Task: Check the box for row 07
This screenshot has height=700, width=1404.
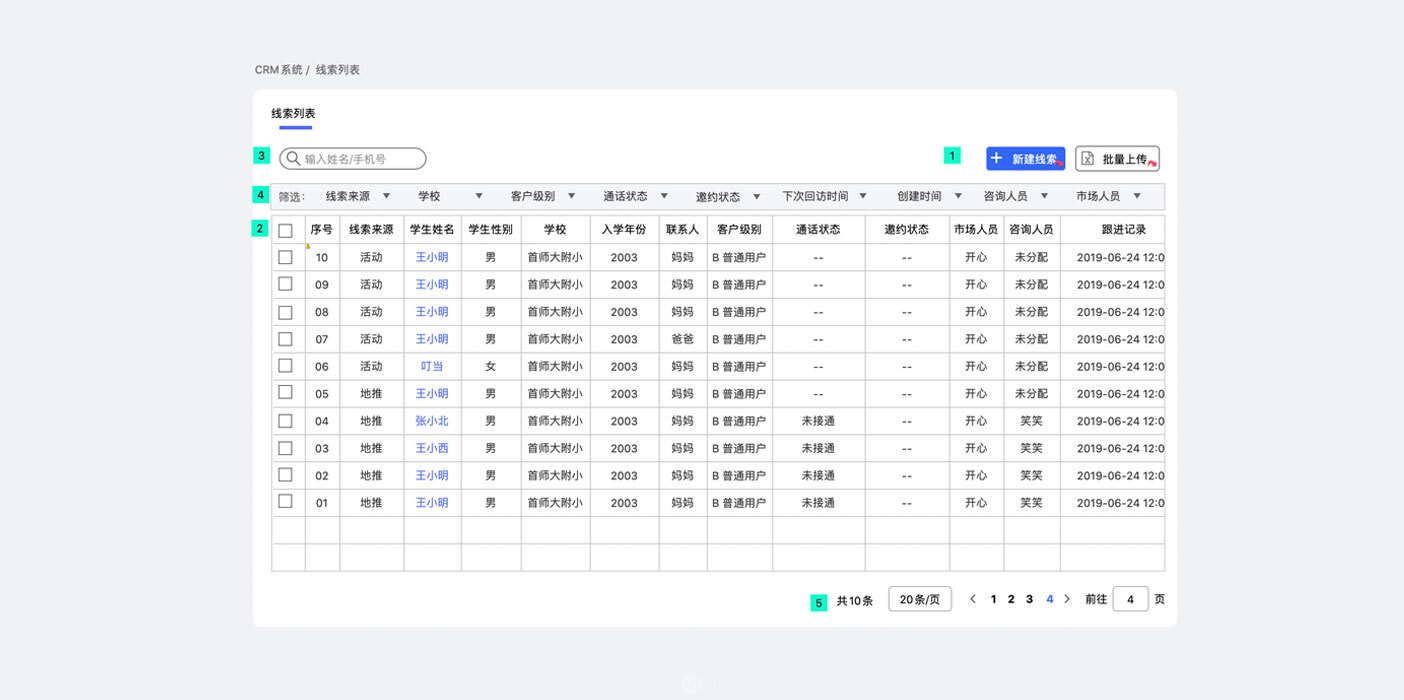Action: [285, 339]
